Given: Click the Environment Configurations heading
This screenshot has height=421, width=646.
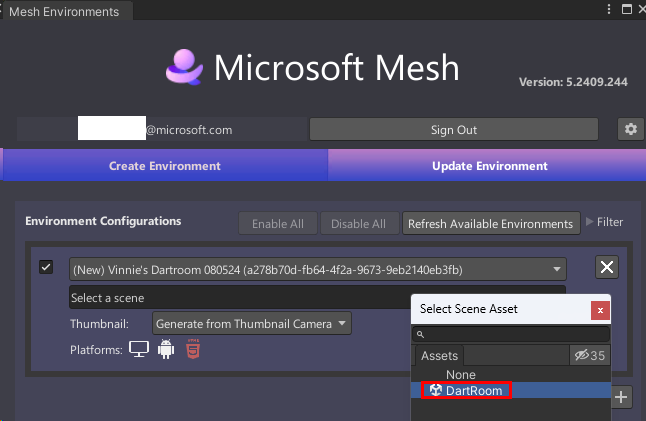Looking at the screenshot, I should (x=103, y=221).
